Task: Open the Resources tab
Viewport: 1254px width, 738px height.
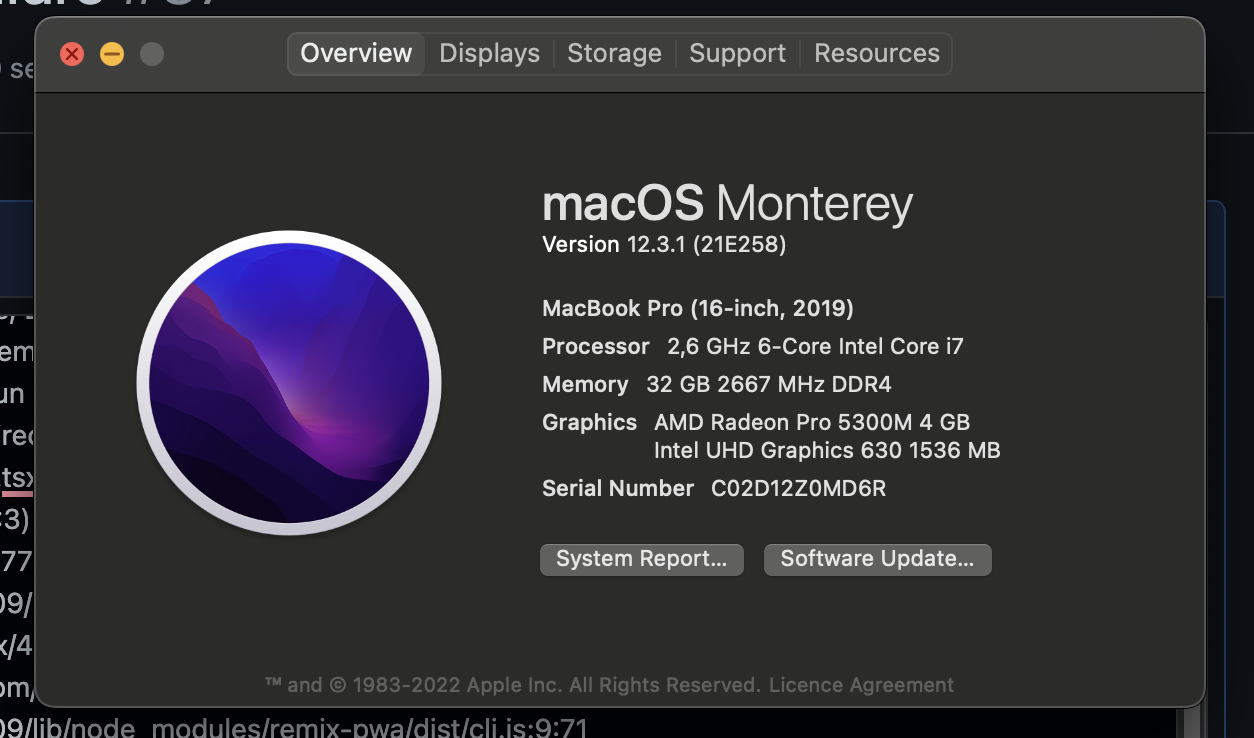Action: tap(876, 53)
